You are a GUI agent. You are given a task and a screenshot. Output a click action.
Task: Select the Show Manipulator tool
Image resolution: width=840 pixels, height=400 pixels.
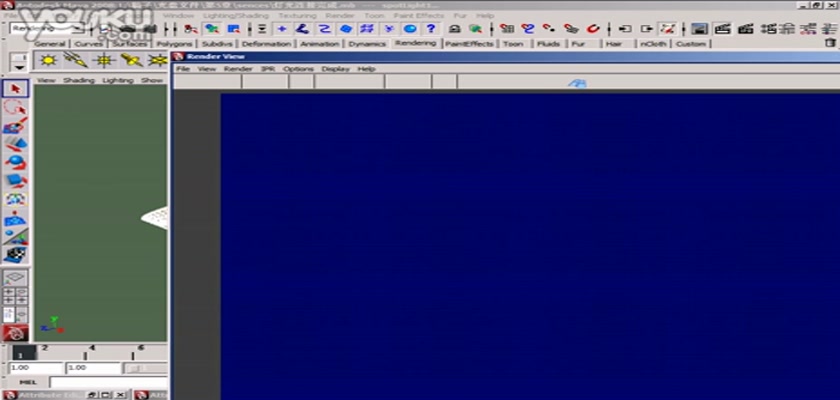click(x=16, y=236)
